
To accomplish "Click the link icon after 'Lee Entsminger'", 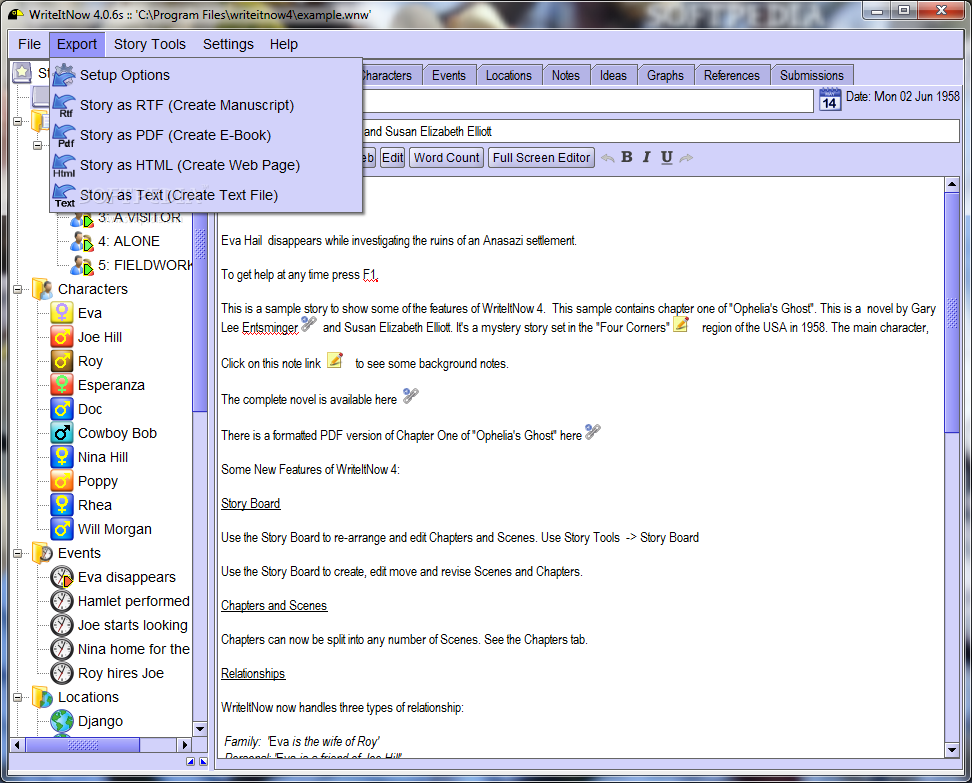I will click(x=309, y=324).
